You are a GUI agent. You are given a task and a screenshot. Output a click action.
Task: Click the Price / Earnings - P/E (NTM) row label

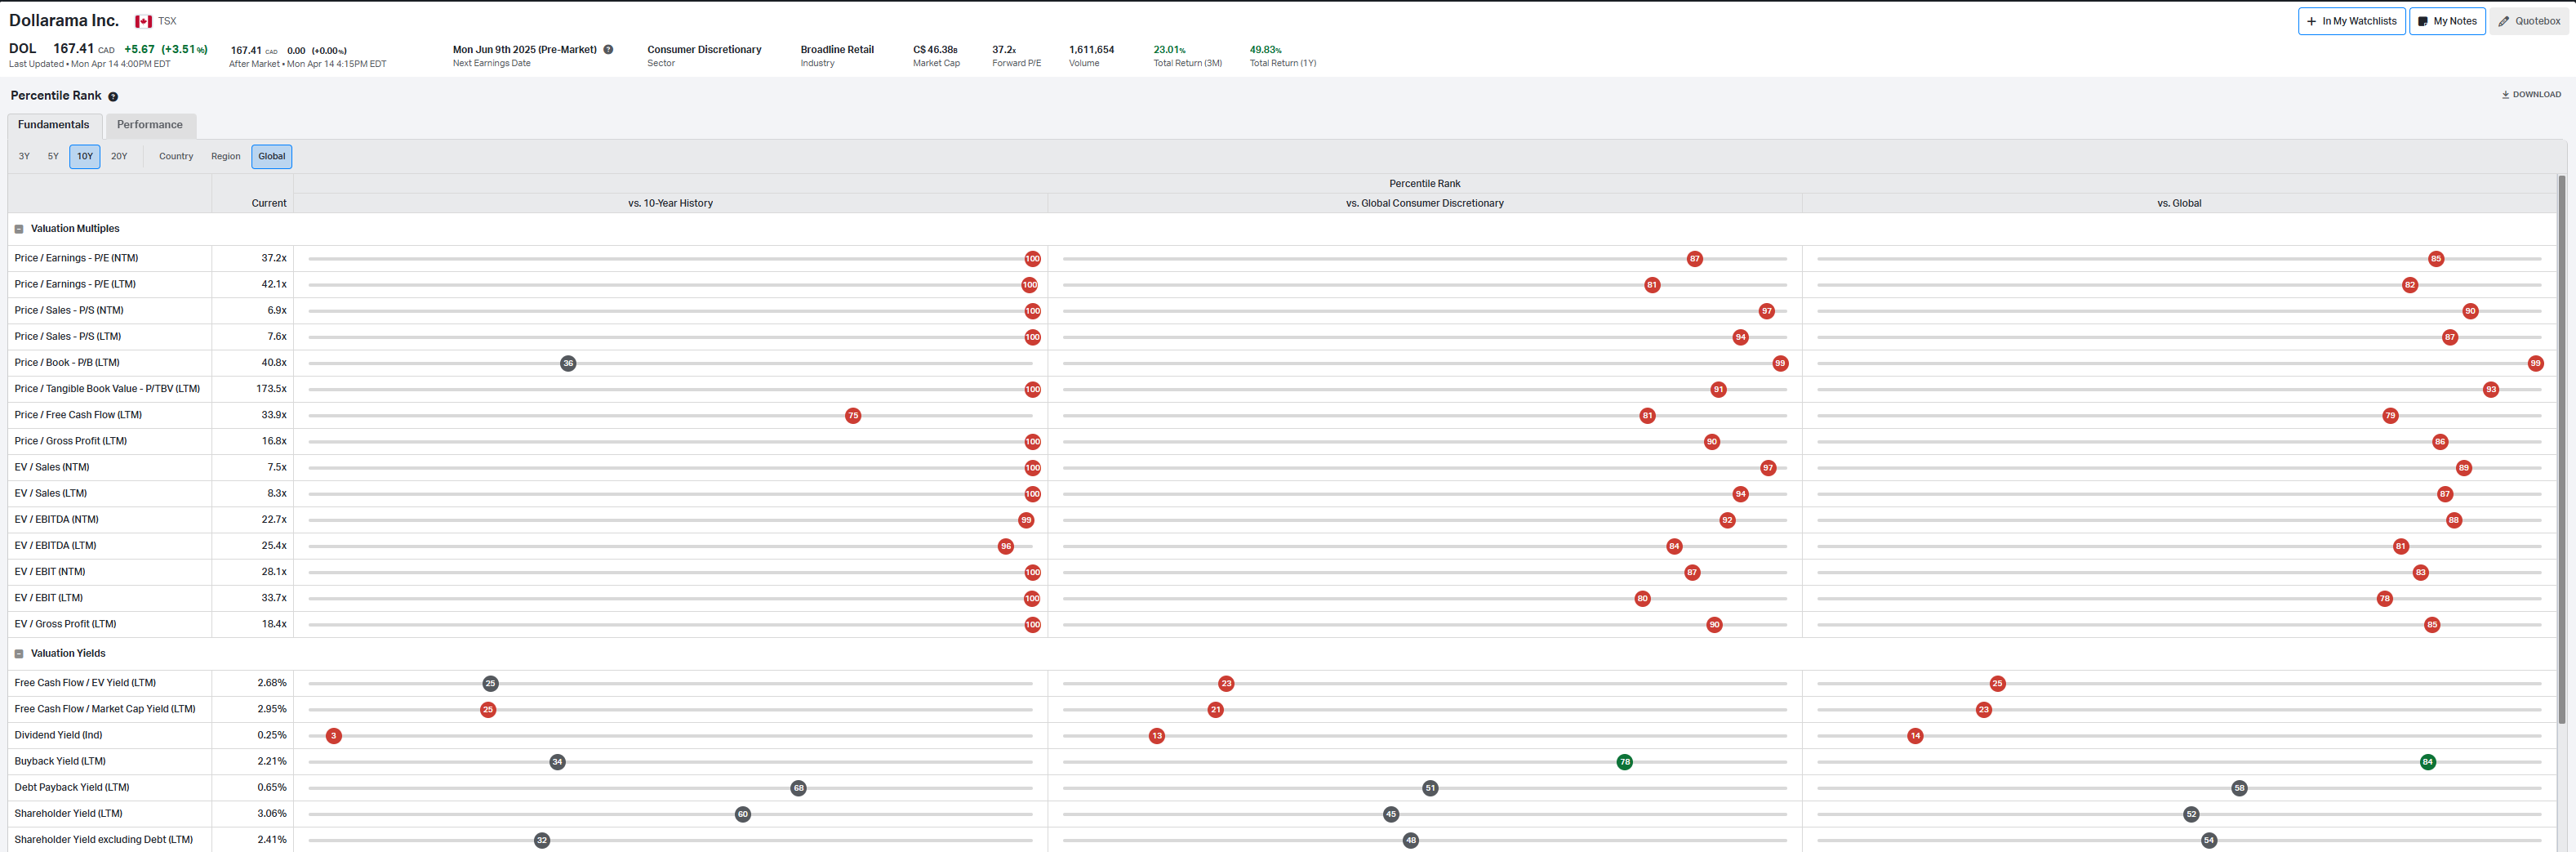pos(76,259)
